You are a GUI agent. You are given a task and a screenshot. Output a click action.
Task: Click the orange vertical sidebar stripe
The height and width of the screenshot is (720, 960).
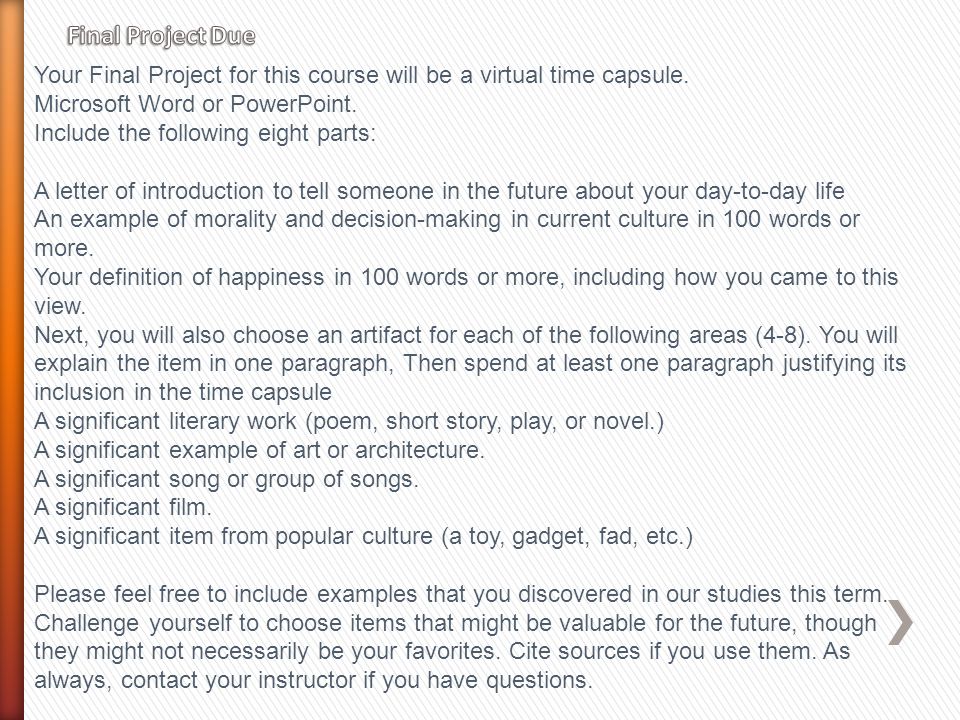click(x=12, y=360)
